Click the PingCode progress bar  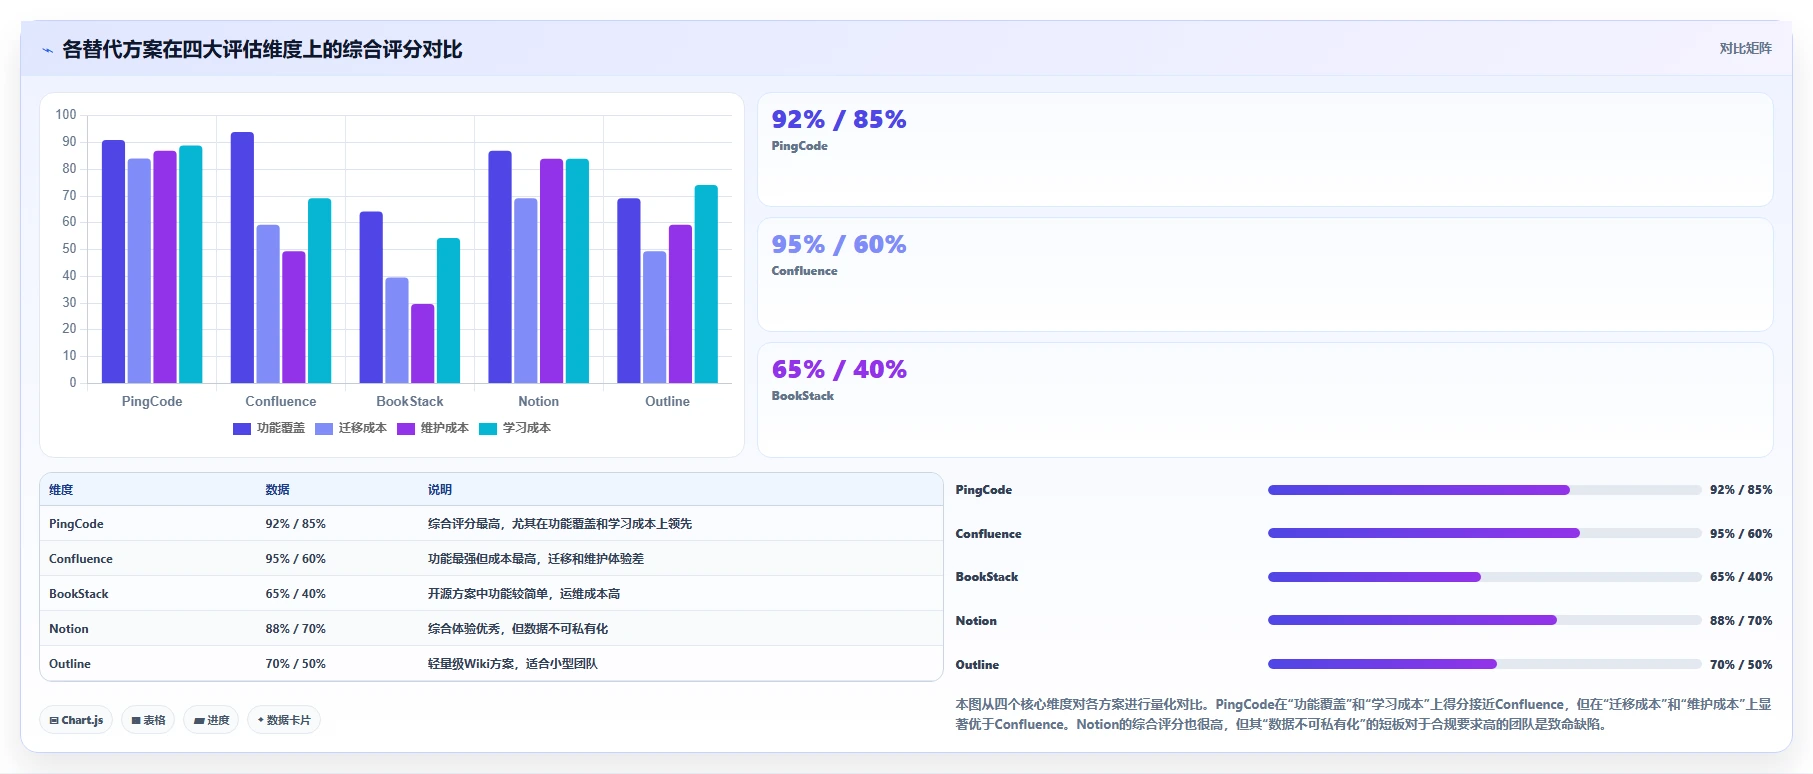(x=1485, y=490)
